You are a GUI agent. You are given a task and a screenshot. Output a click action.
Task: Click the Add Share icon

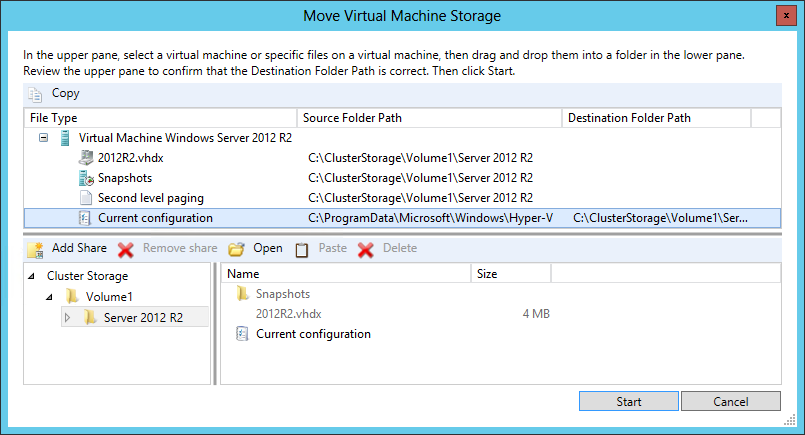[35, 250]
